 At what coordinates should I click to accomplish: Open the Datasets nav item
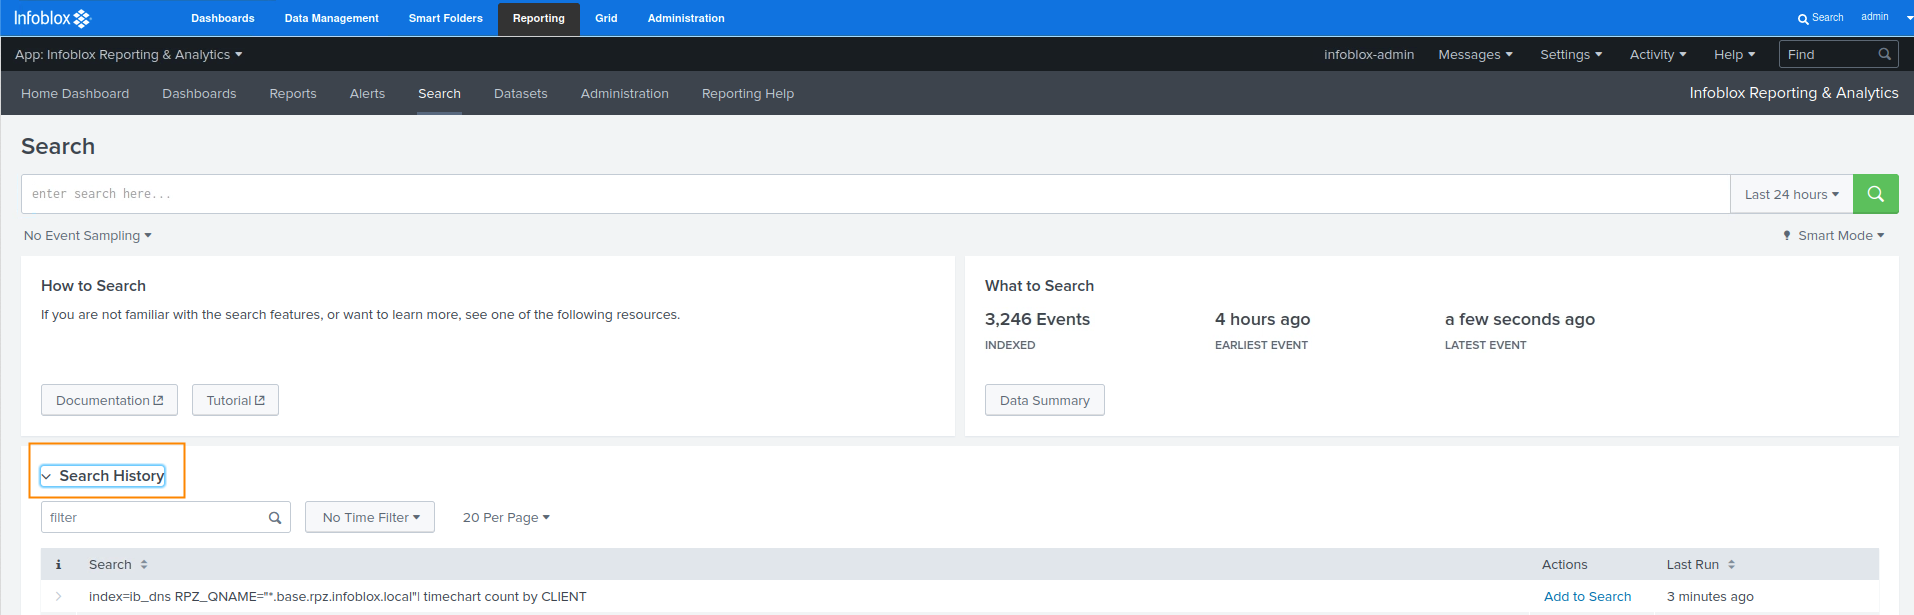pyautogui.click(x=521, y=94)
